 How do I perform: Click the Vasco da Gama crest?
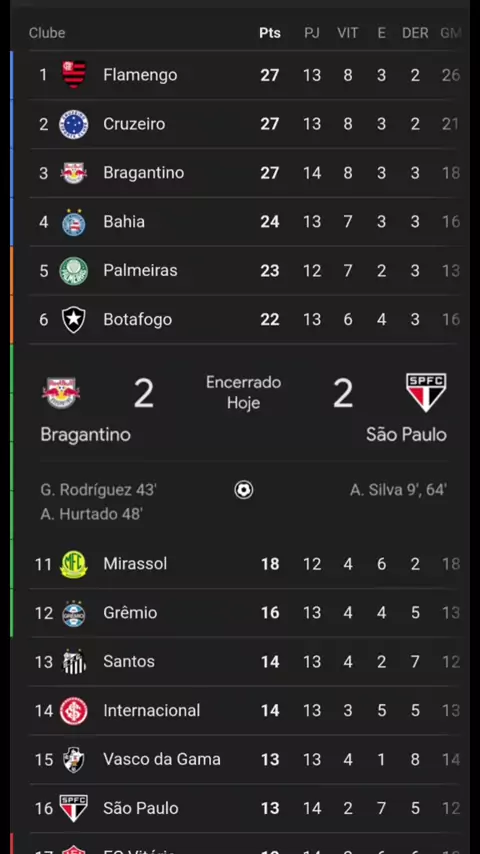coord(74,760)
